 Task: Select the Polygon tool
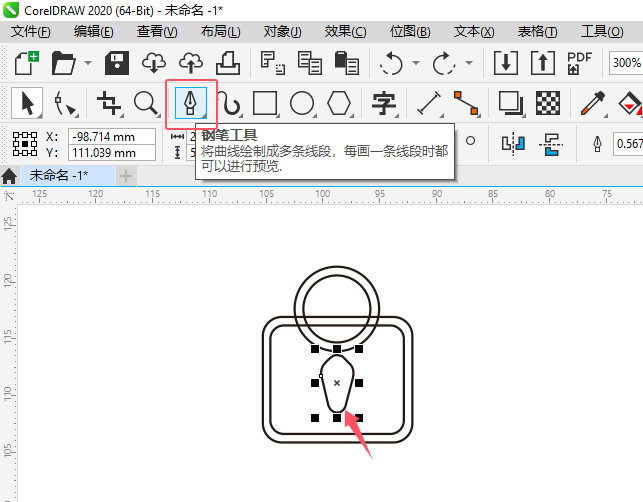[x=340, y=103]
